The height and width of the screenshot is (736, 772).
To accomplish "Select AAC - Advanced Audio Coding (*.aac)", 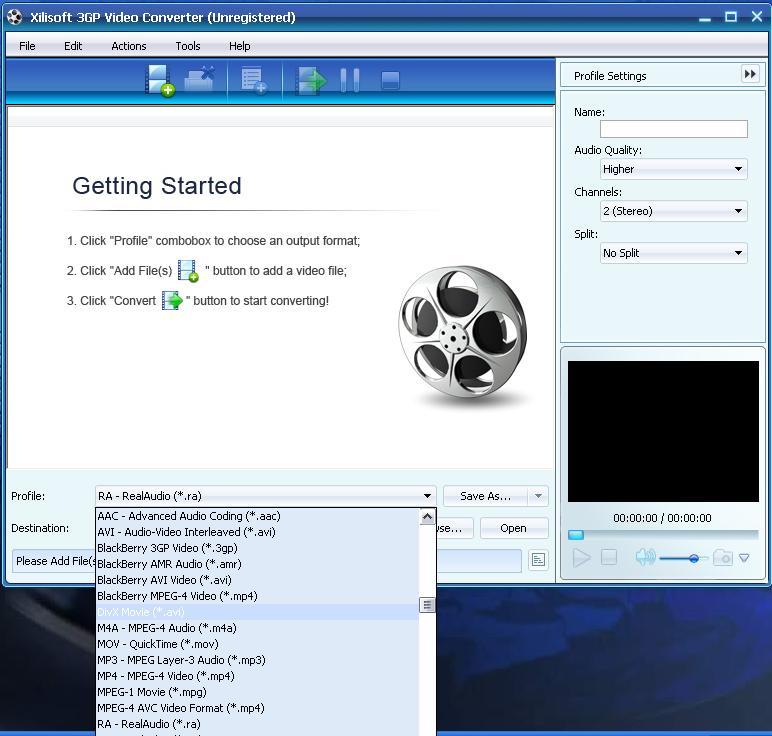I will [257, 516].
